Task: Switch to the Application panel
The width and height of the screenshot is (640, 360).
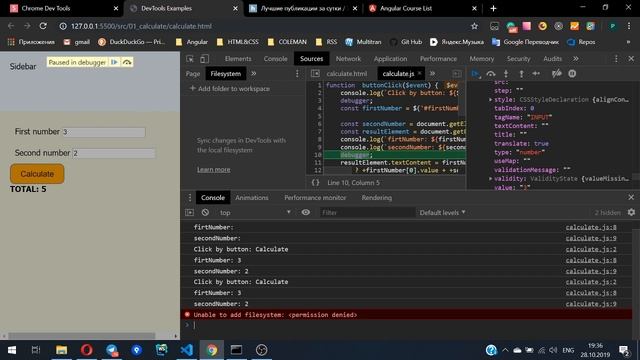Action: coord(390,59)
